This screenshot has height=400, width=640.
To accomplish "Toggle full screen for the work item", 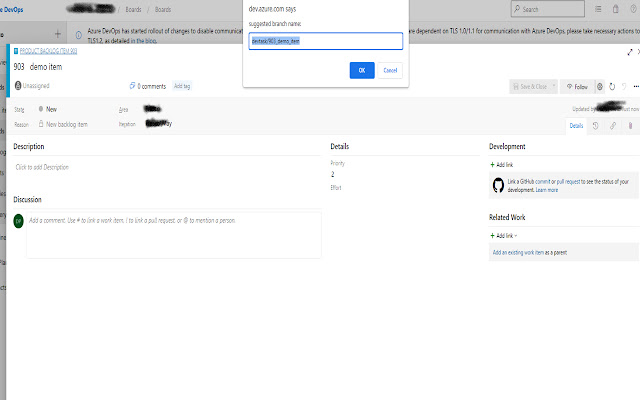I will click(x=630, y=52).
